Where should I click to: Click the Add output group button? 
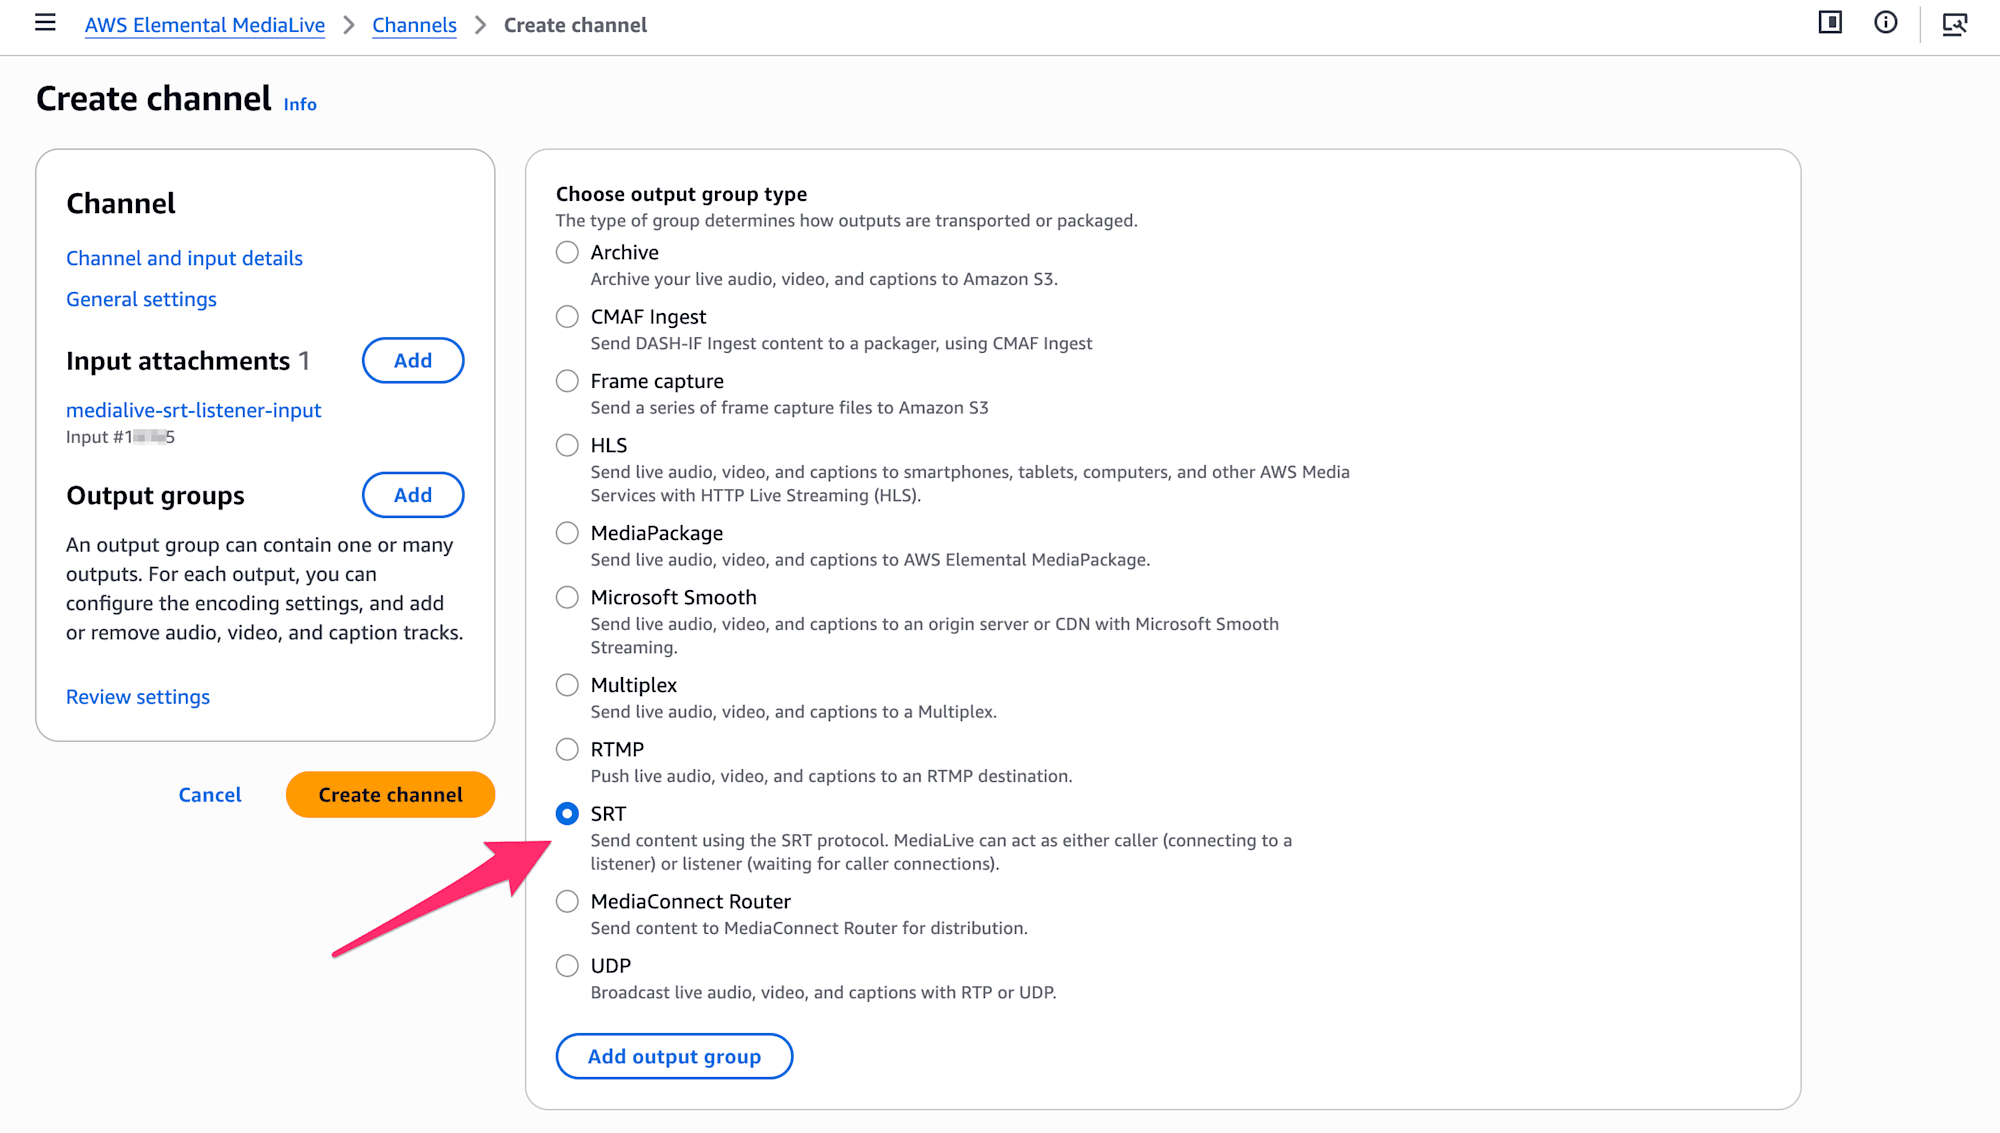pyautogui.click(x=674, y=1056)
